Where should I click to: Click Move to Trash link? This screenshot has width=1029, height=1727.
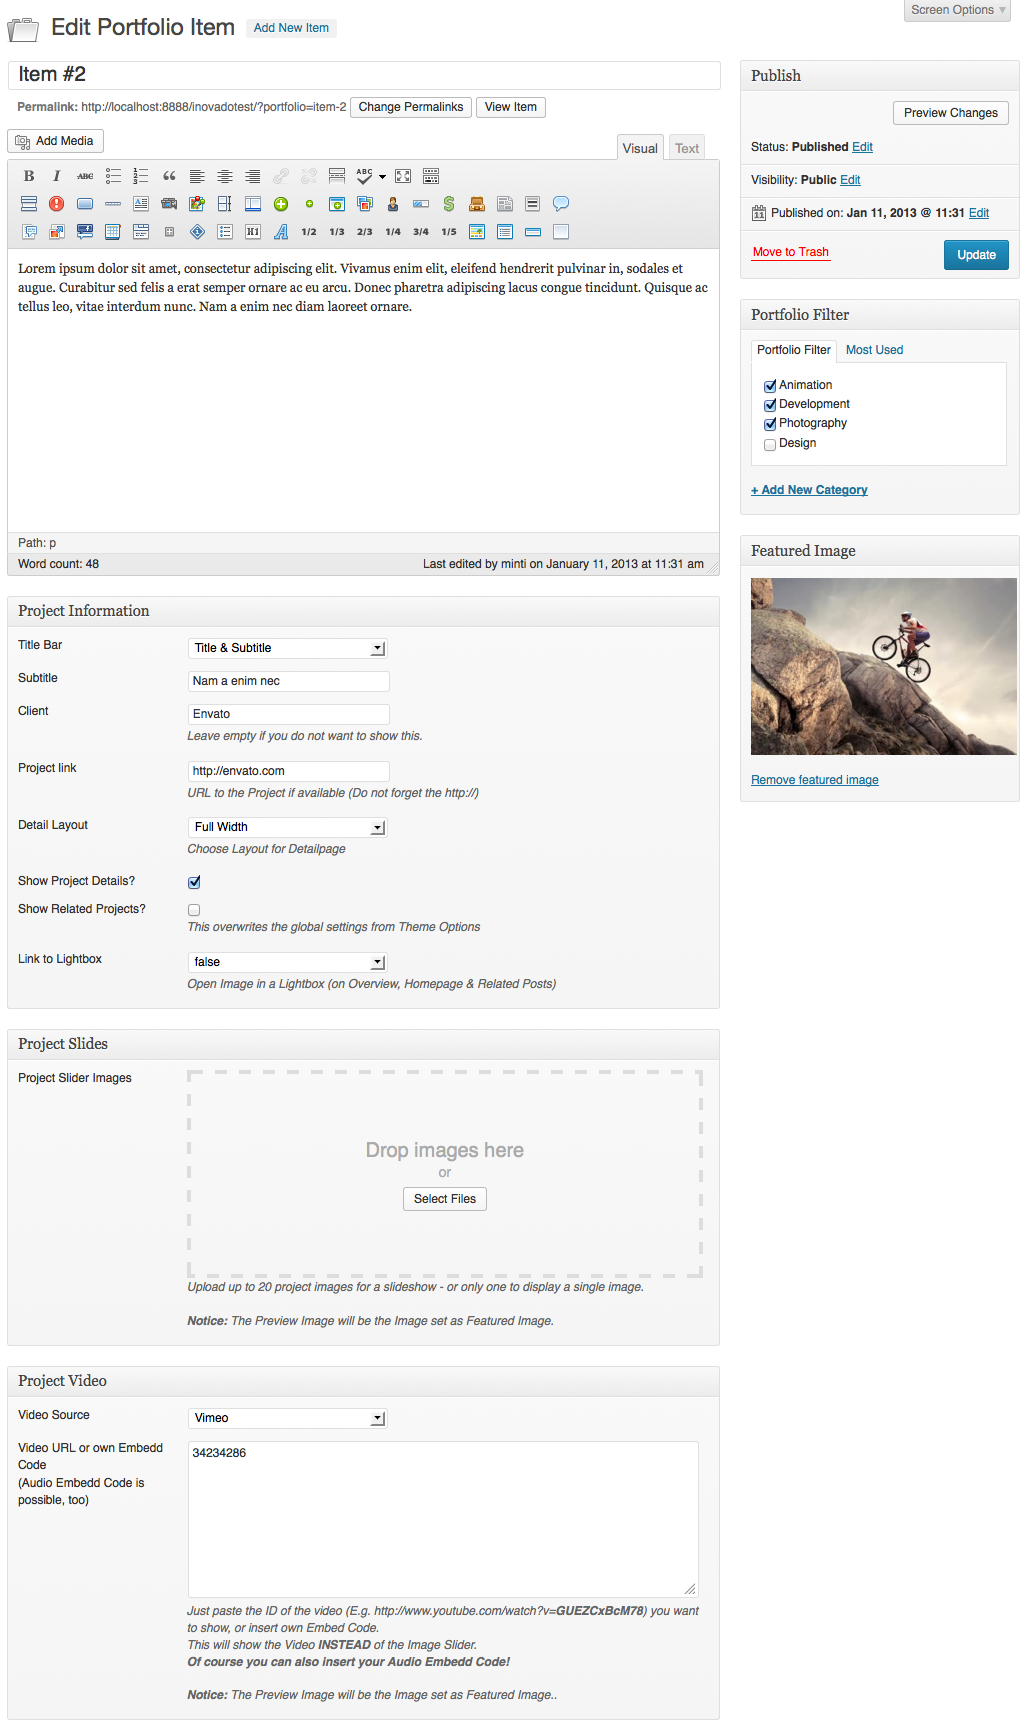(x=791, y=252)
